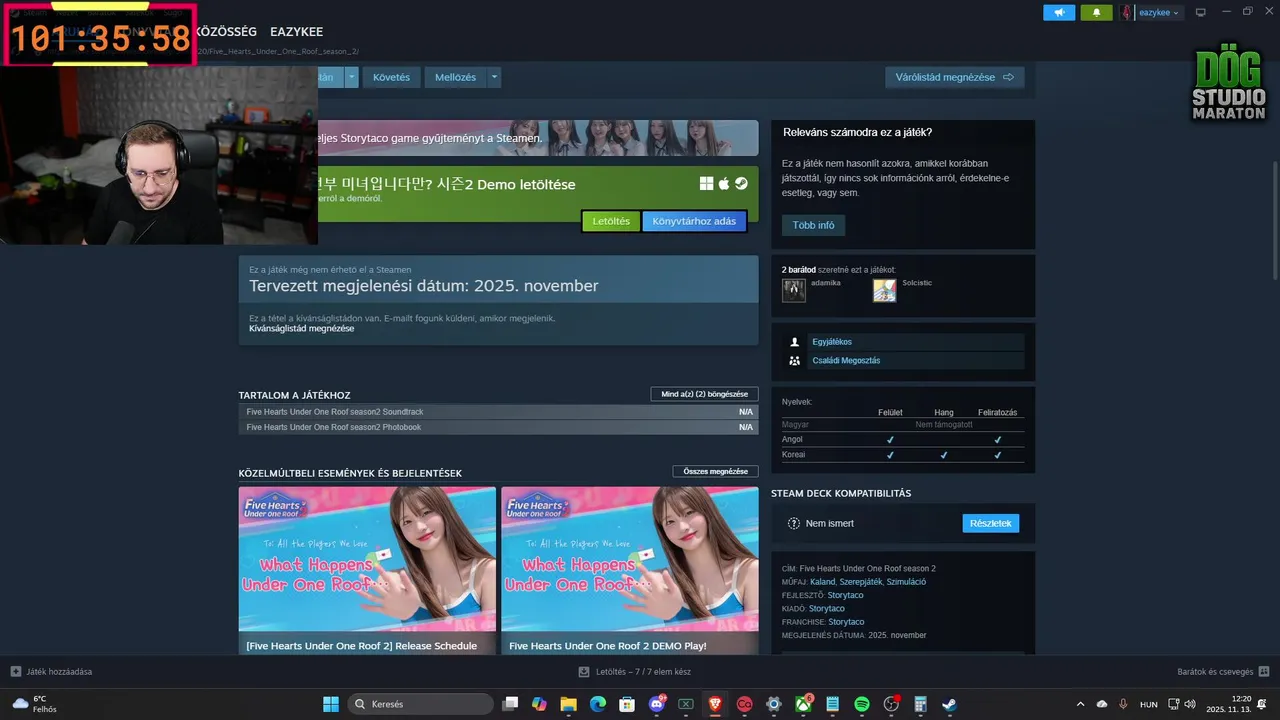
Task: Open friend adamika's avatar
Action: 794,290
